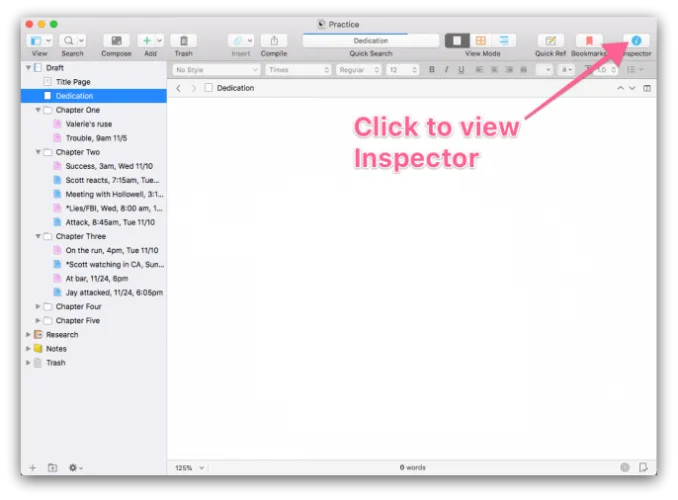Open the font size 12 combo box
Image resolution: width=678 pixels, height=500 pixels.
point(403,70)
